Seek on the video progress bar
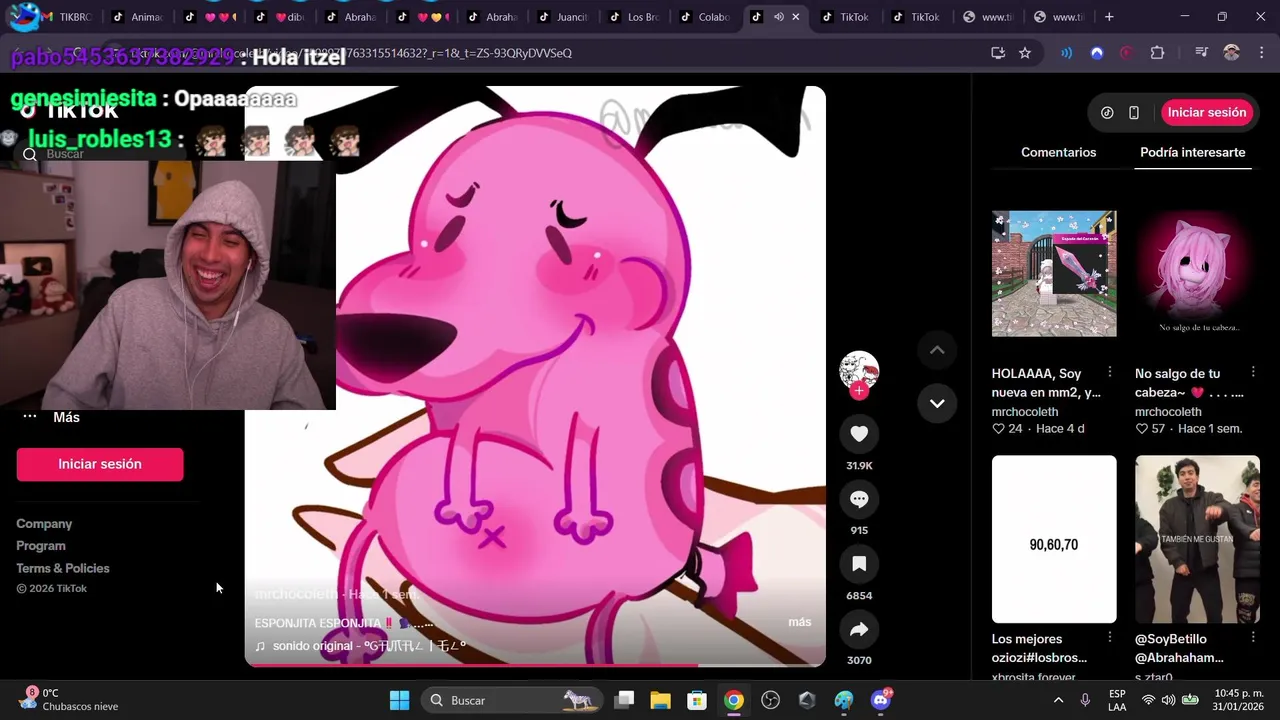 [x=535, y=665]
